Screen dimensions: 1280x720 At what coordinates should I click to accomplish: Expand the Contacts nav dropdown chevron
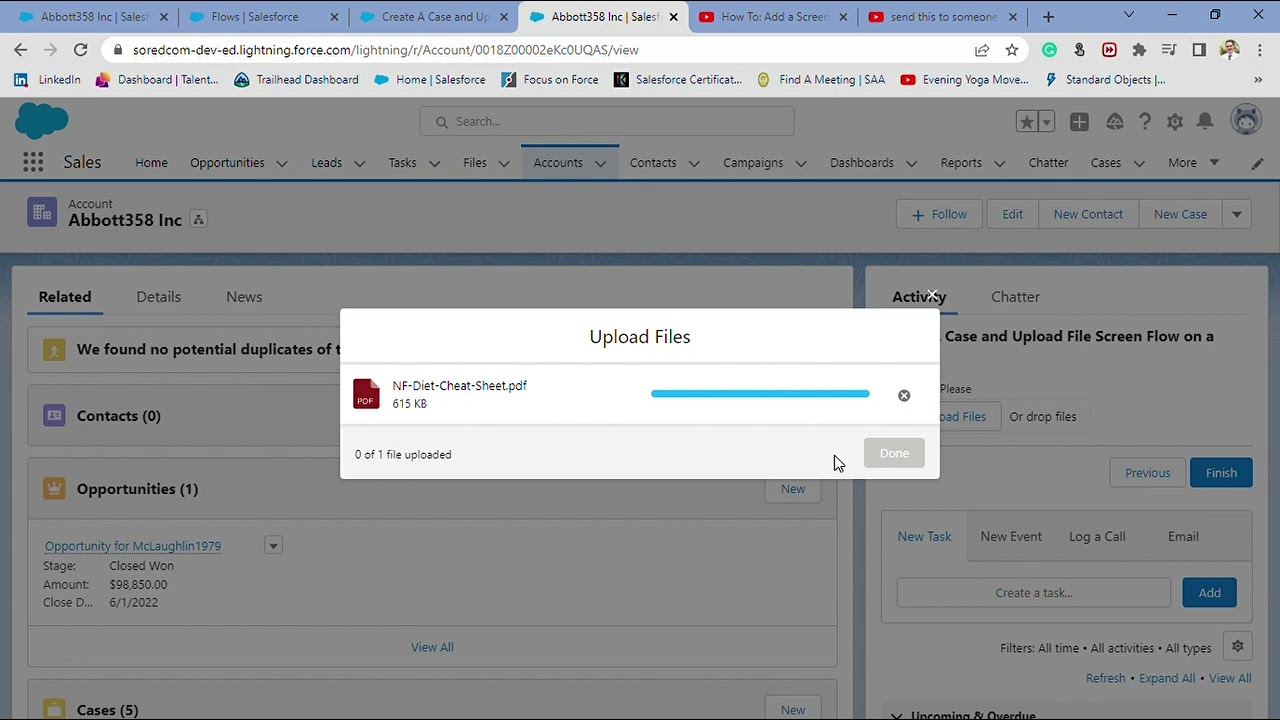pos(694,163)
